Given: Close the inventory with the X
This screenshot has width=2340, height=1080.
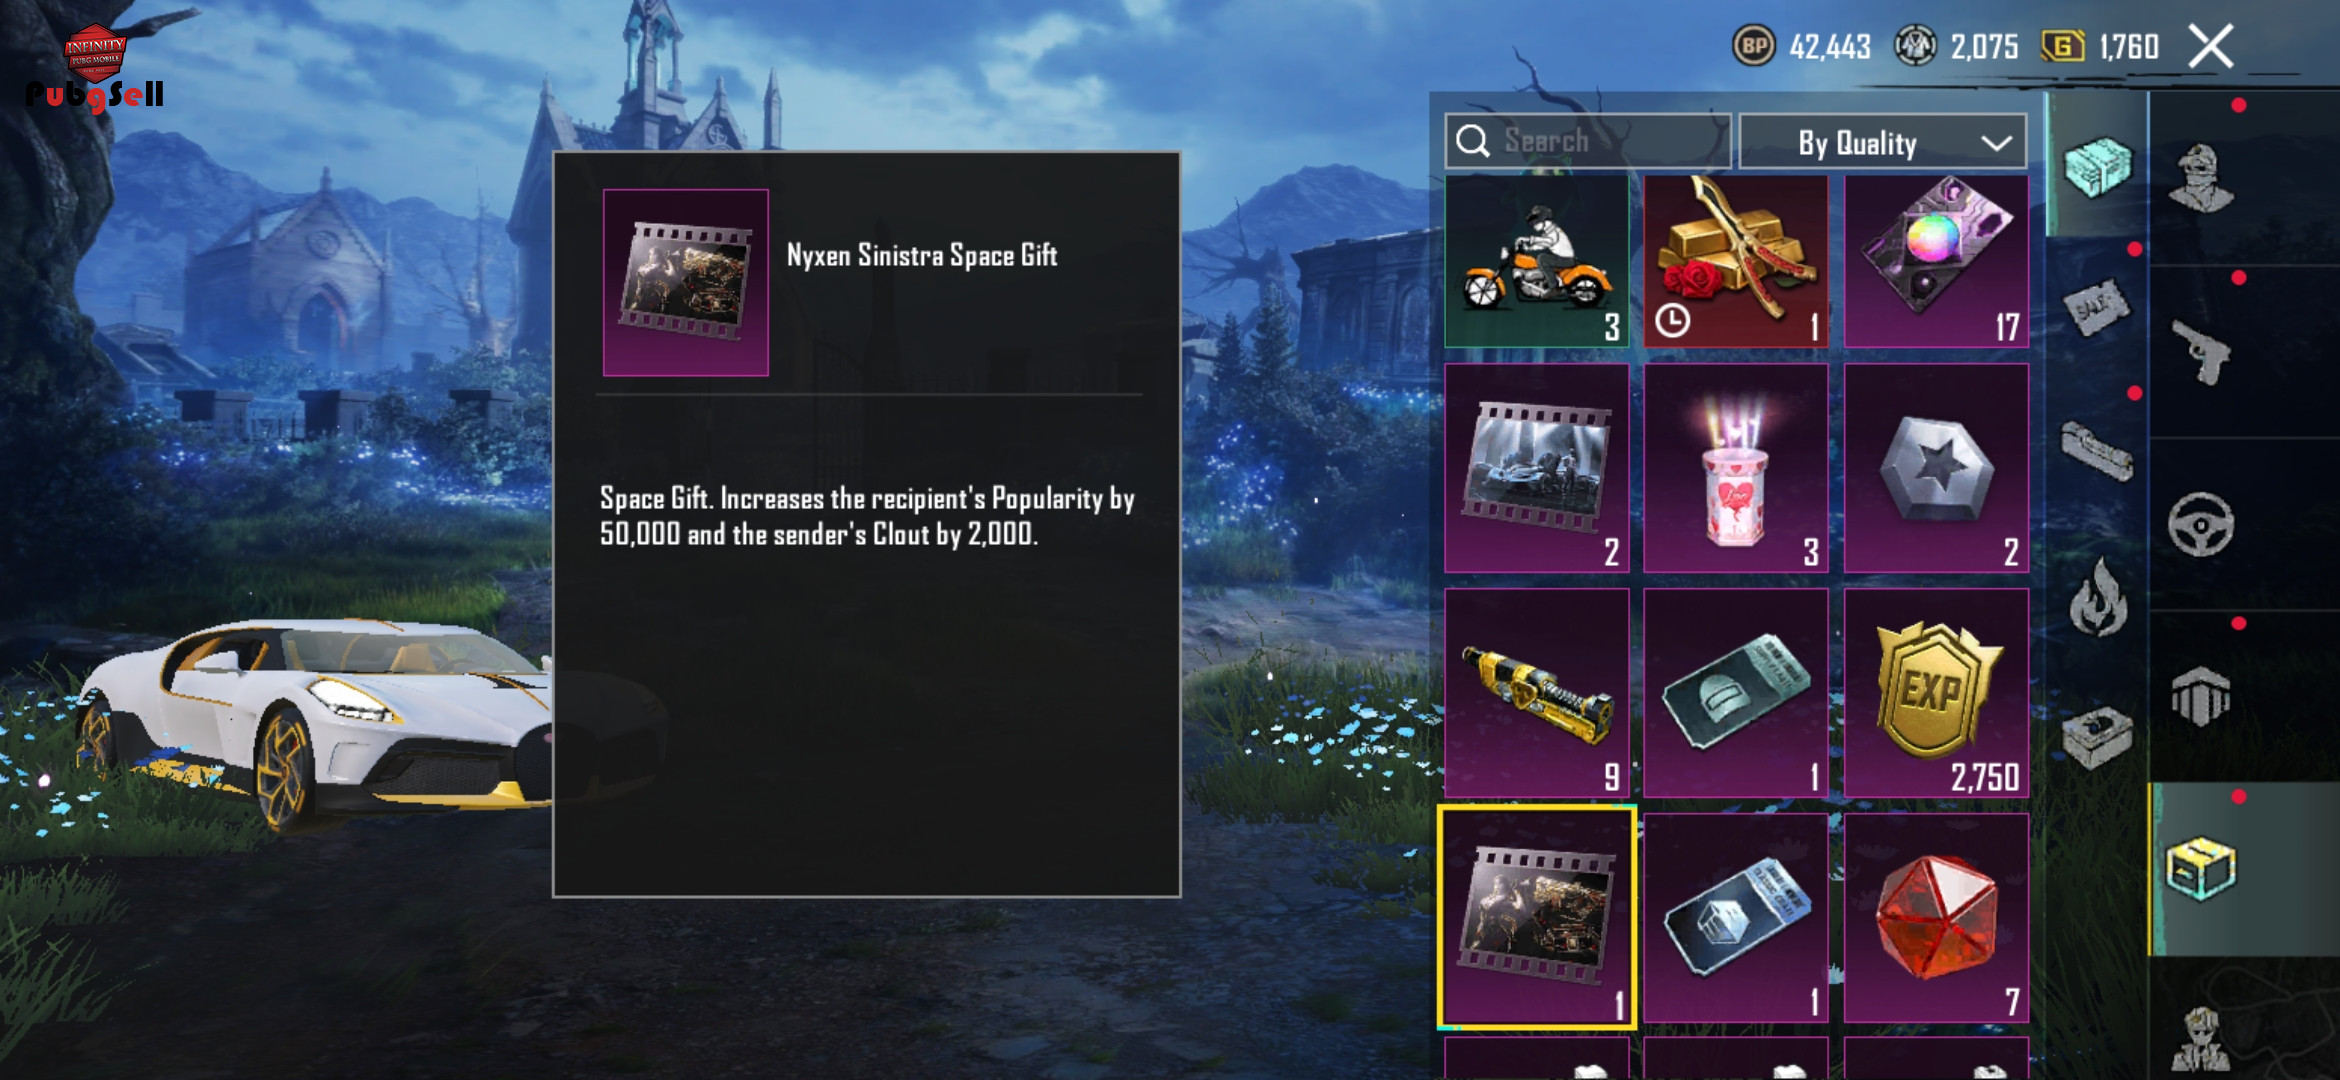Looking at the screenshot, I should (2210, 46).
